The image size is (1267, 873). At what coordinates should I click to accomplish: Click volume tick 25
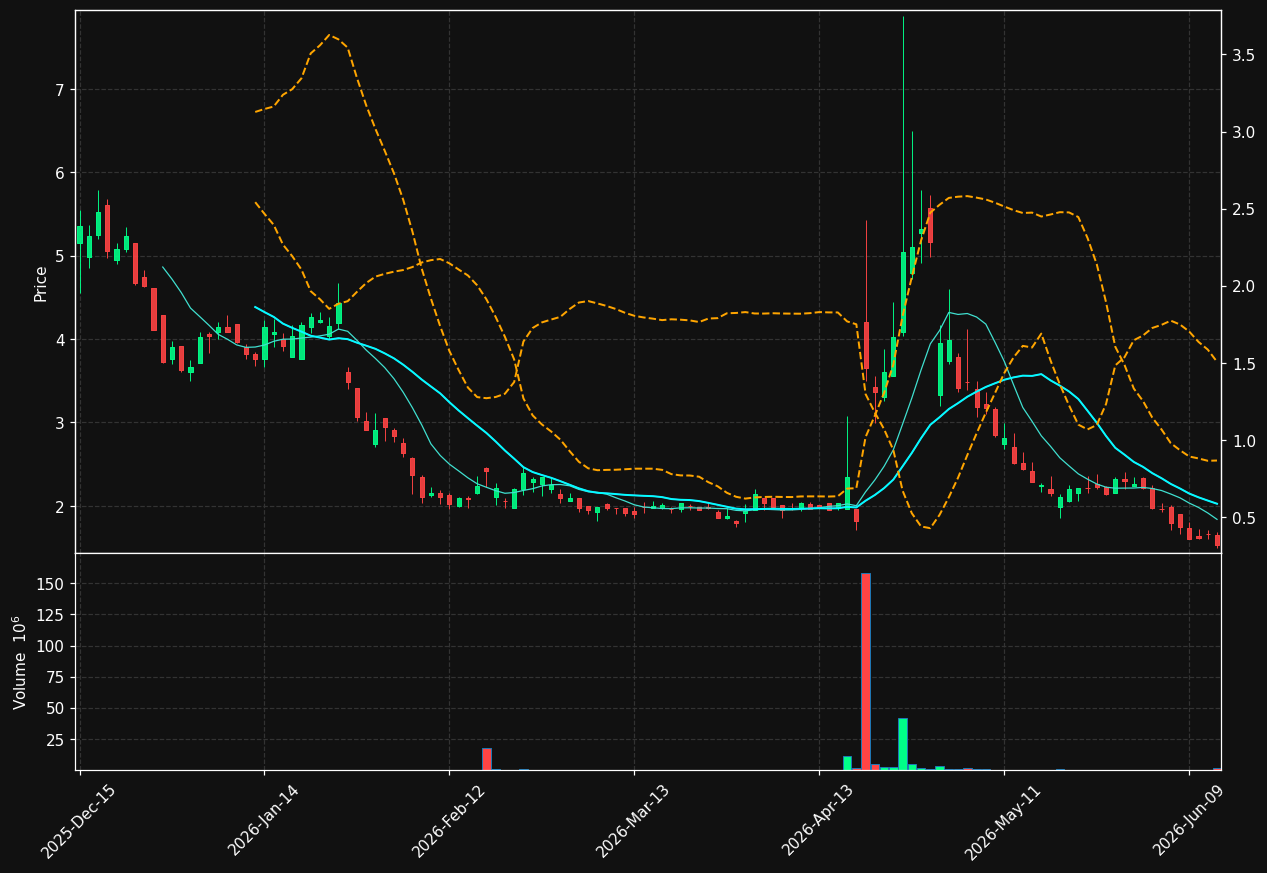54,740
